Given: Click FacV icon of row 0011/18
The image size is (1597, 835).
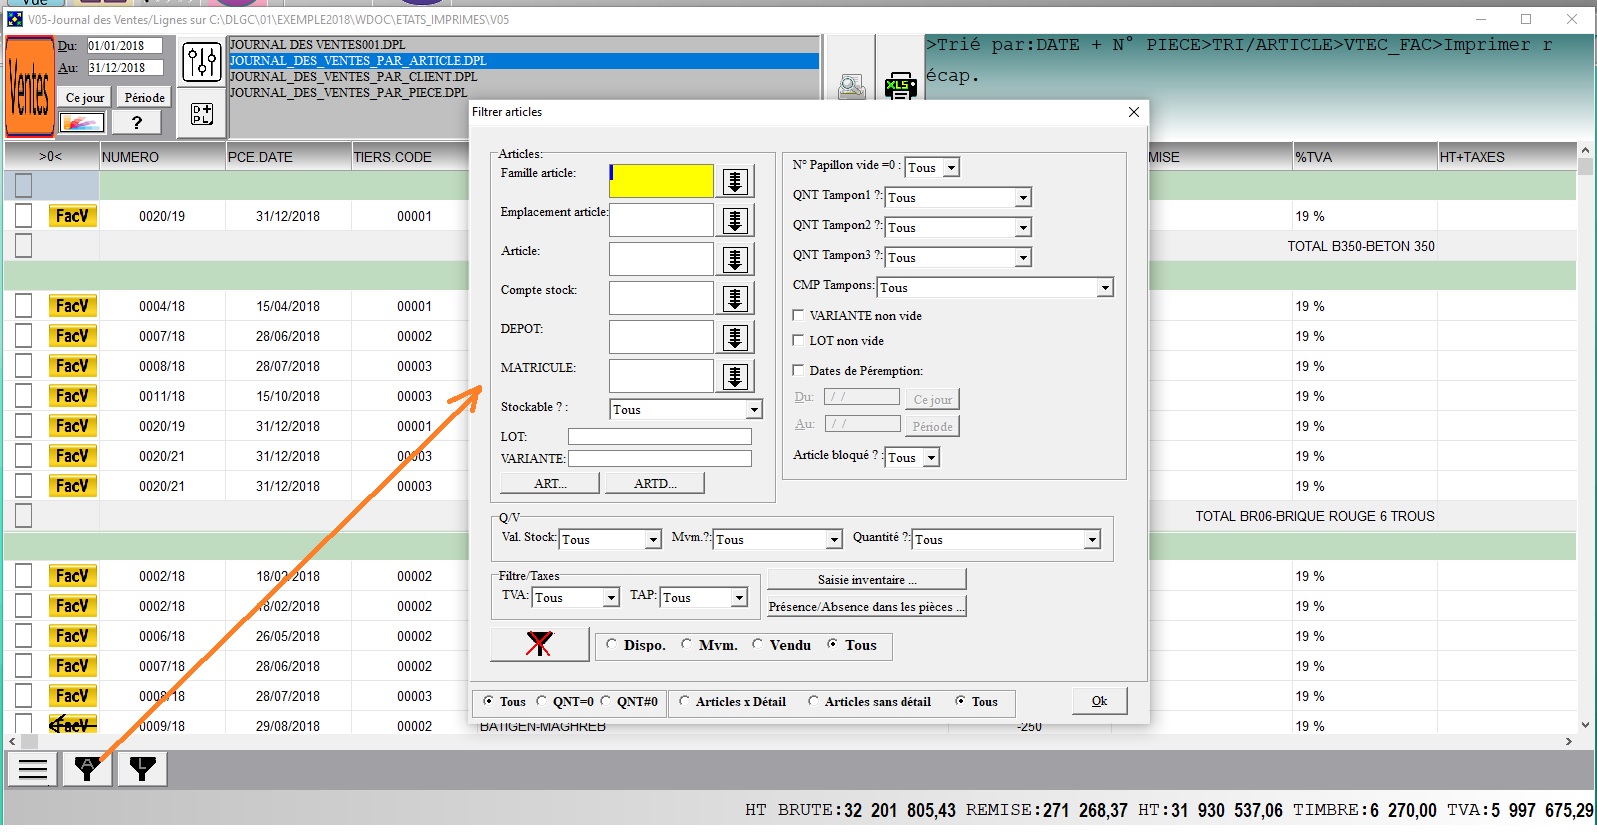Looking at the screenshot, I should tap(72, 396).
